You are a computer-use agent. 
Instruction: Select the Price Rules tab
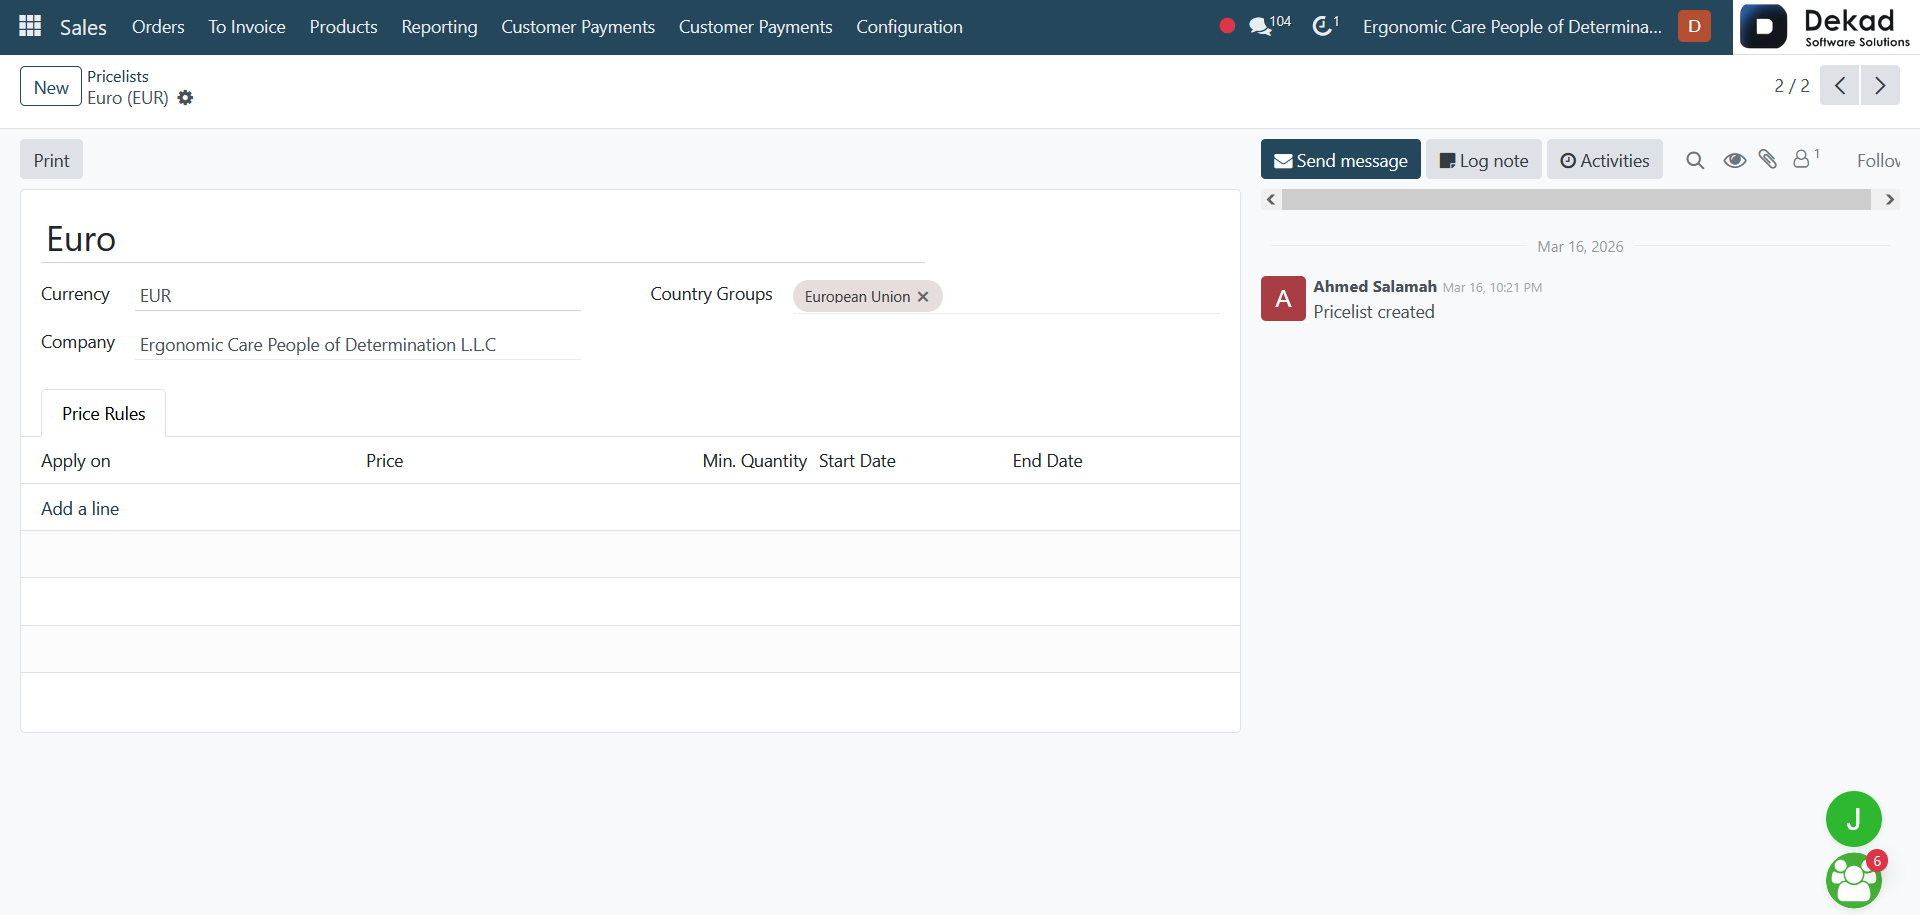(x=103, y=413)
